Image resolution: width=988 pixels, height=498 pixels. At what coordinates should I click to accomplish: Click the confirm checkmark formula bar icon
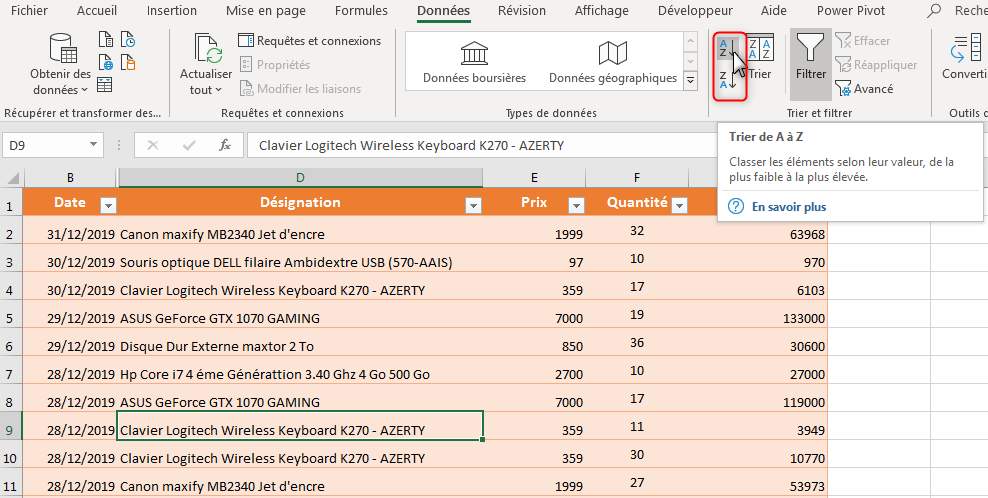click(188, 146)
